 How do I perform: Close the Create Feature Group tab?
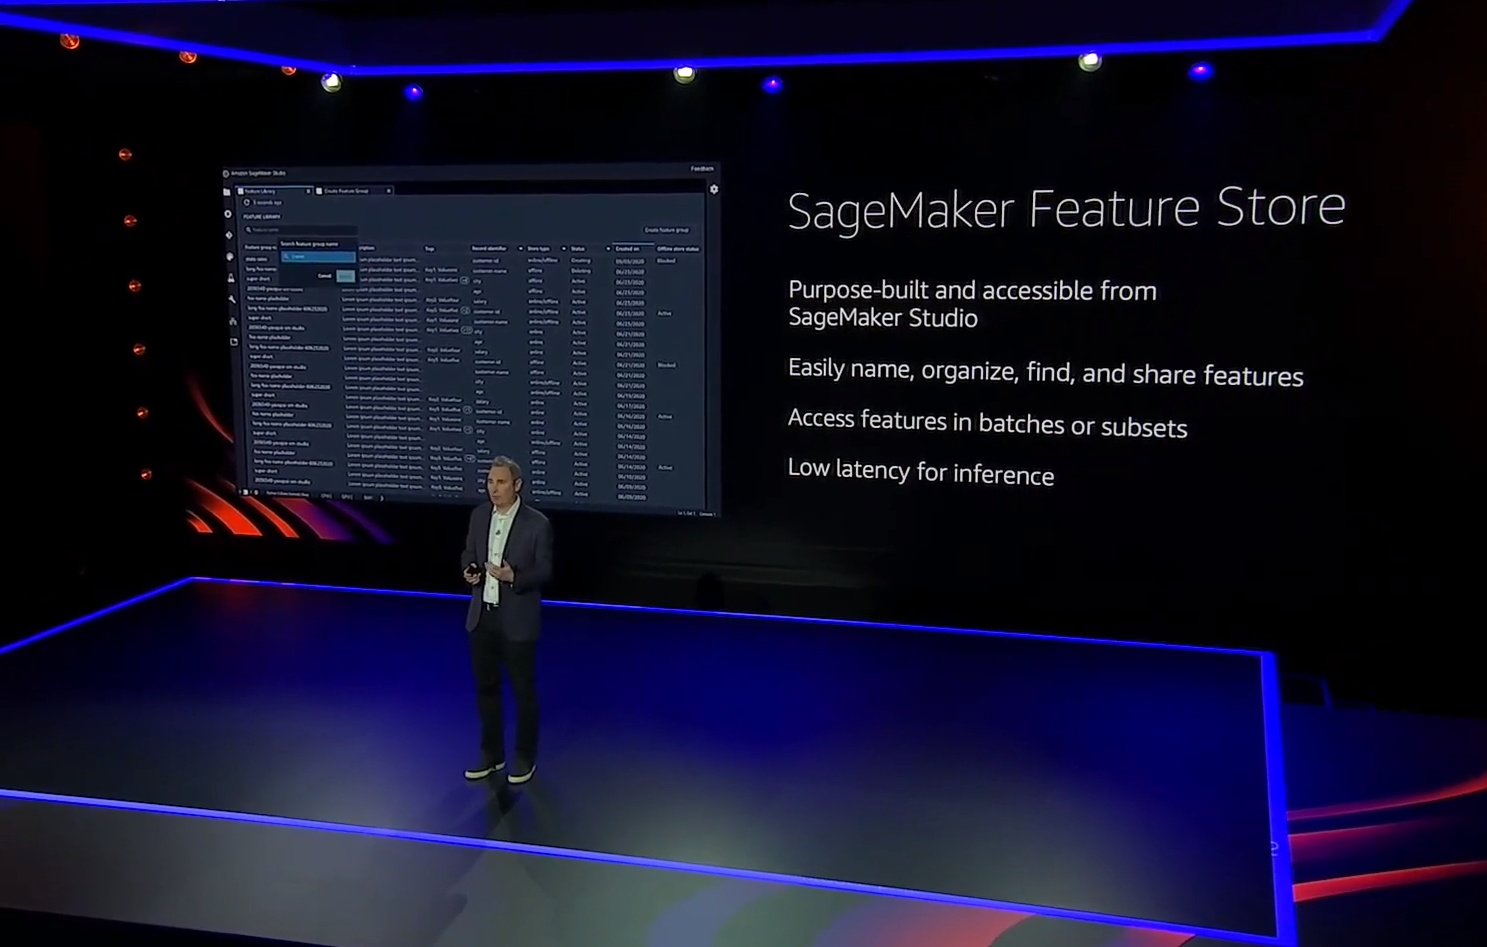point(389,191)
